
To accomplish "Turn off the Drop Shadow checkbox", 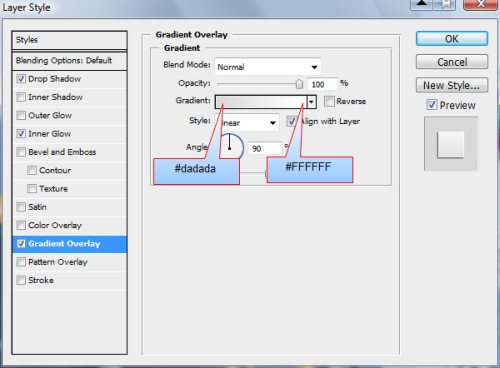I will coord(21,79).
